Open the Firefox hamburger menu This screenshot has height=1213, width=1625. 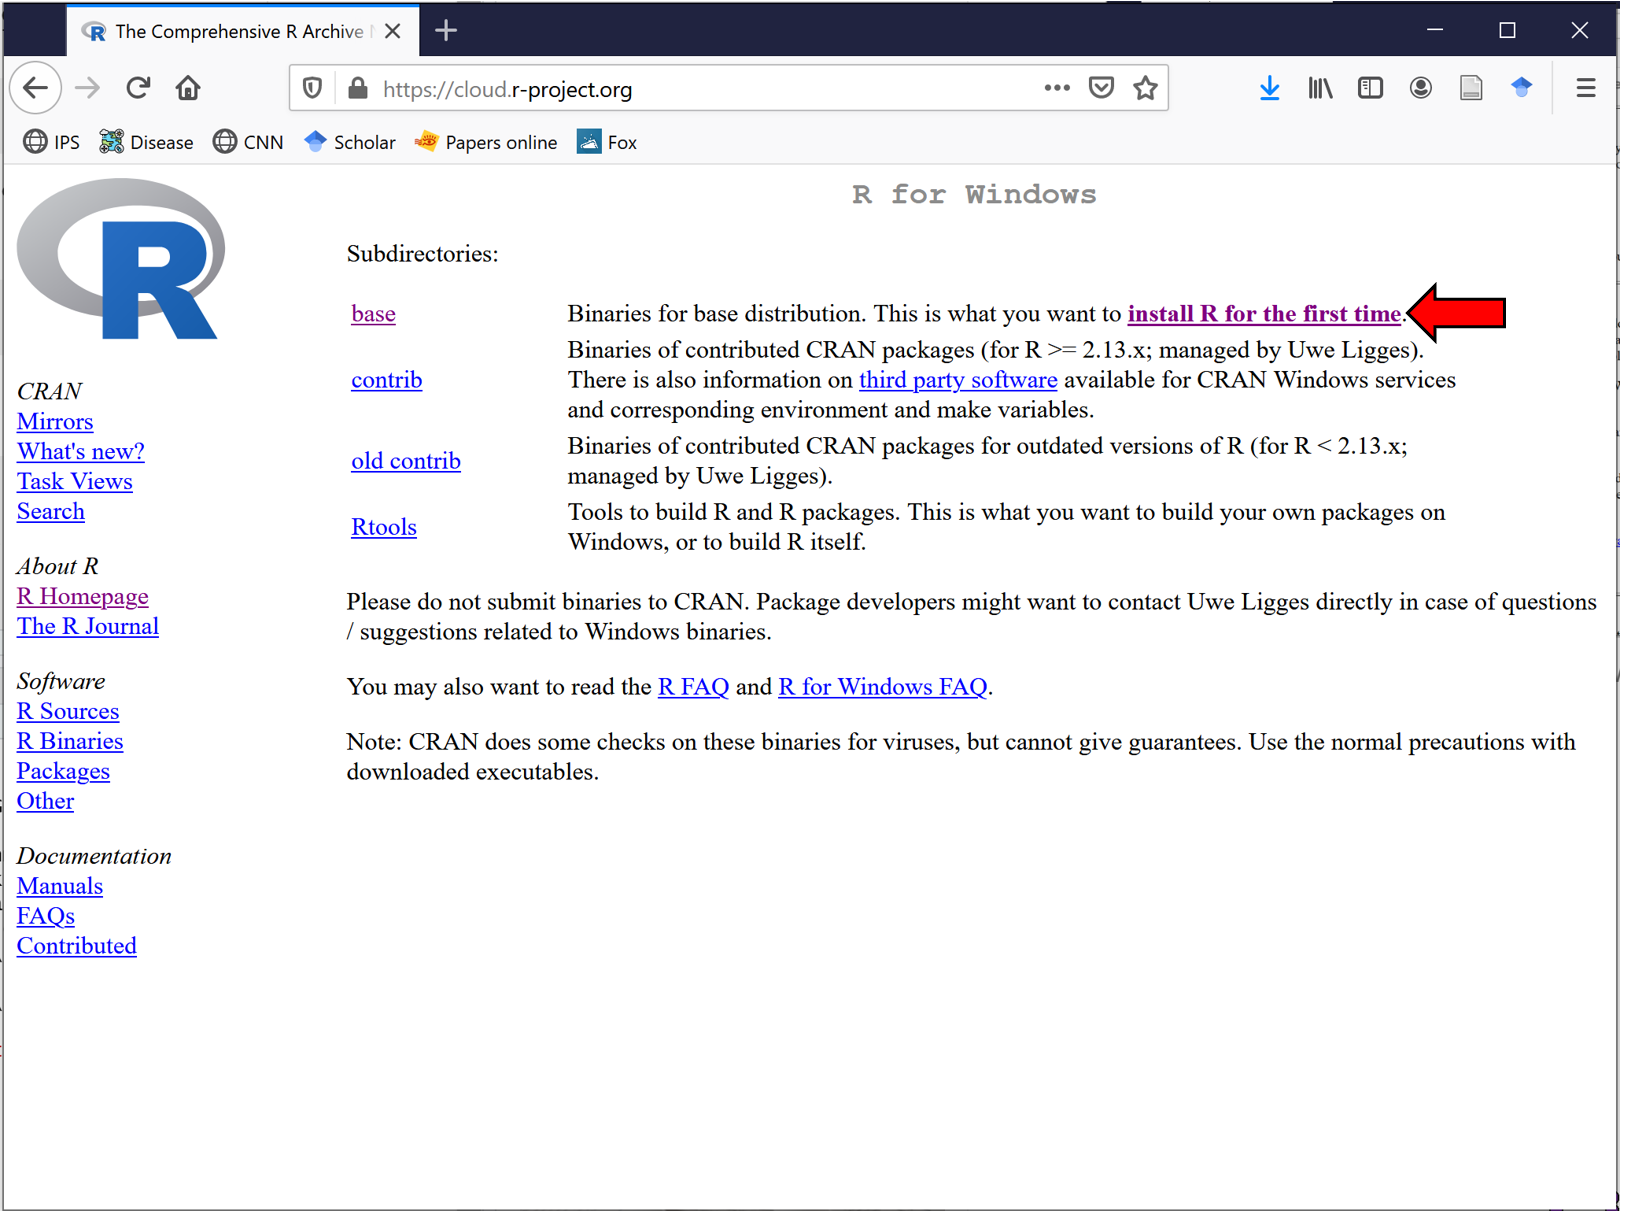[1585, 88]
